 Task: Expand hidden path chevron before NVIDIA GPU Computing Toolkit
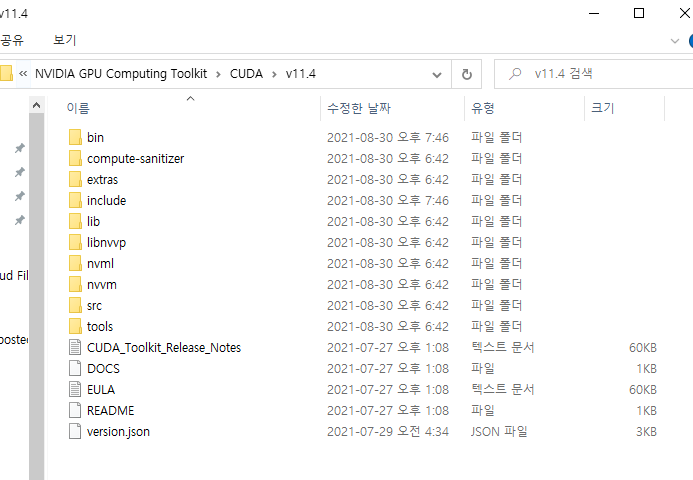(x=23, y=74)
